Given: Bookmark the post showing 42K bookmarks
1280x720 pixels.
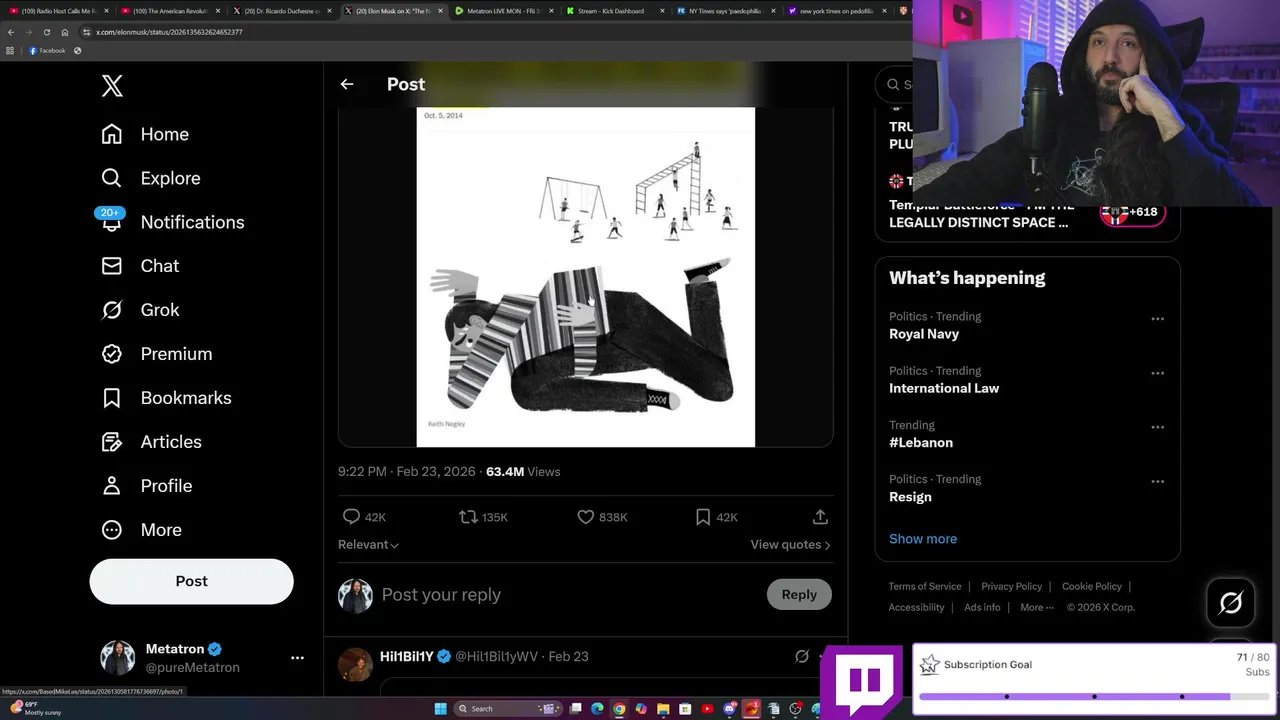Looking at the screenshot, I should click(x=703, y=517).
